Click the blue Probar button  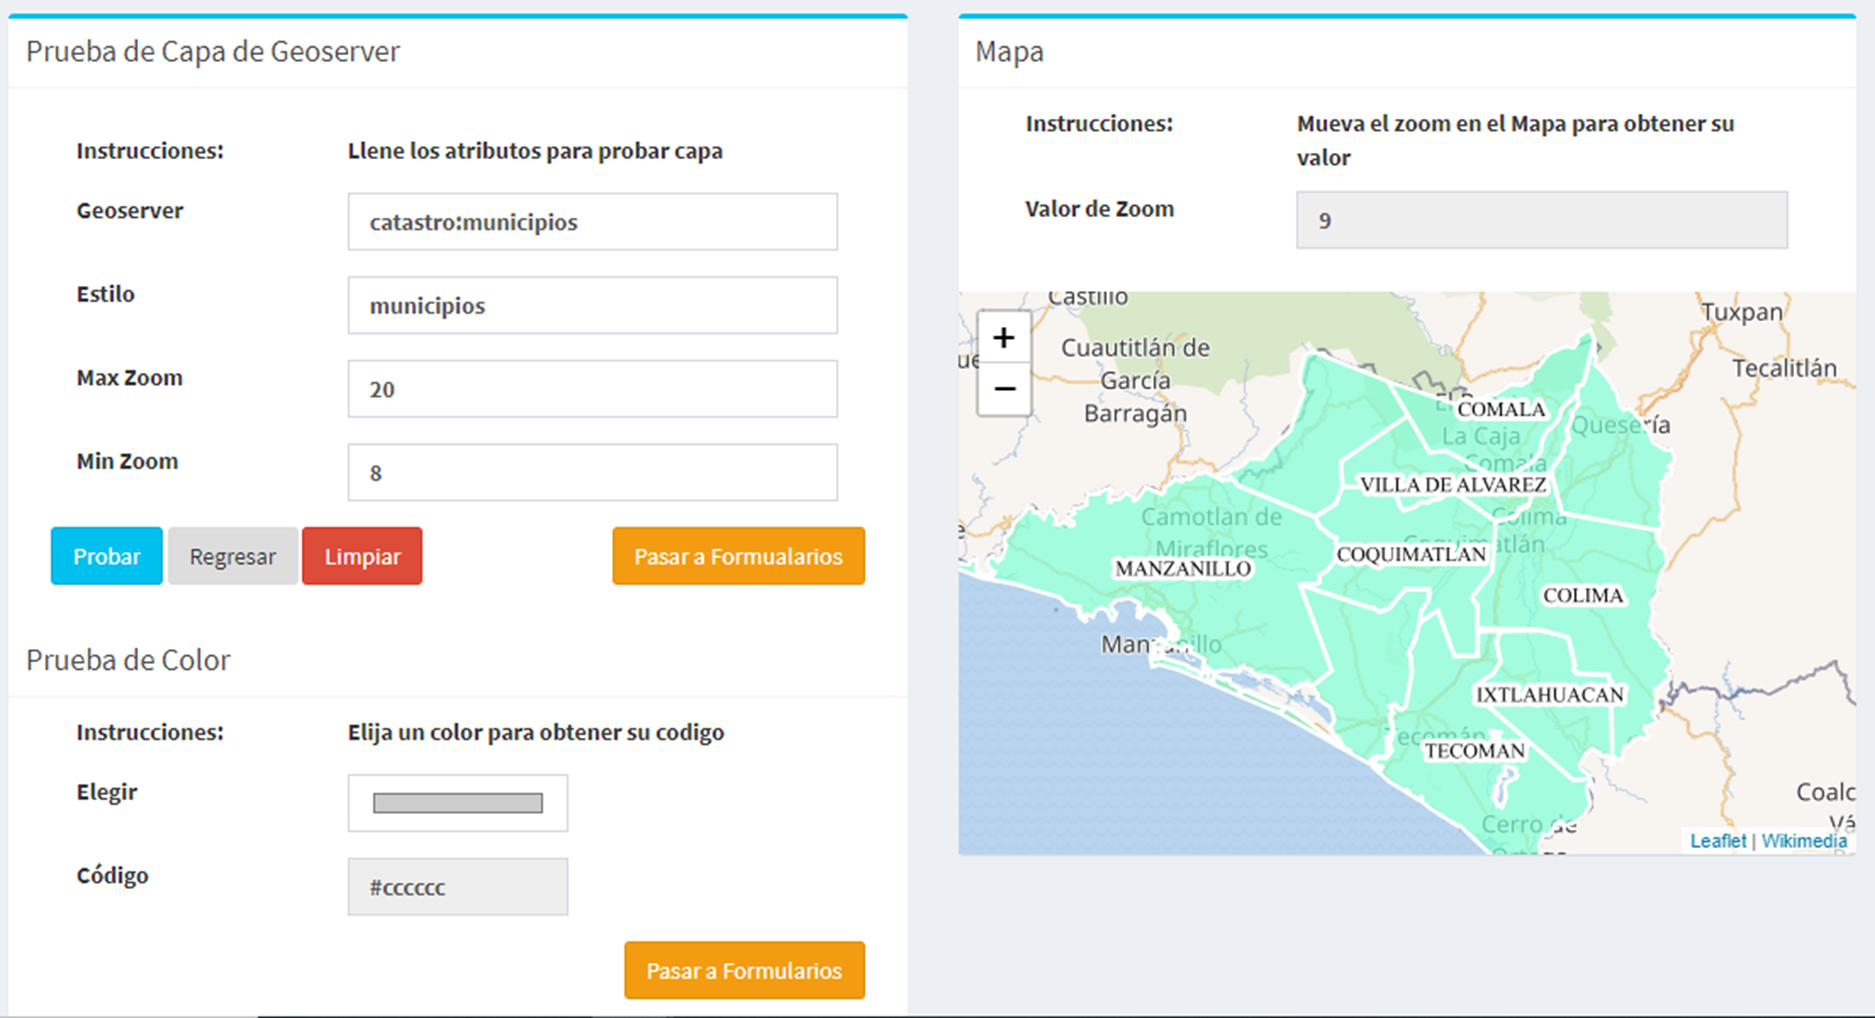[x=107, y=556]
